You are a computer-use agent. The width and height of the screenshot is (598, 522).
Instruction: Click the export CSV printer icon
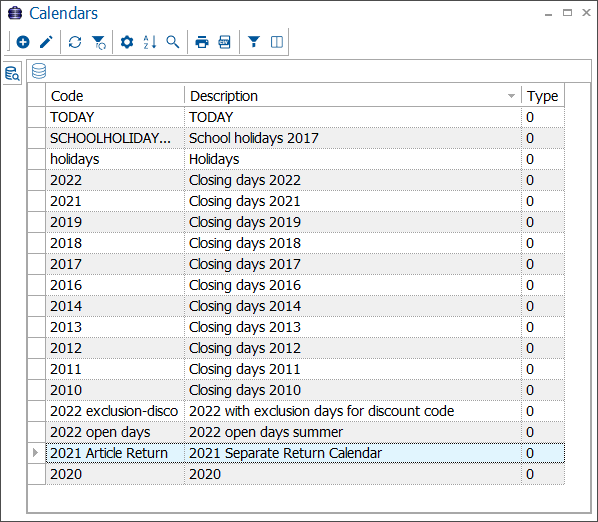click(x=225, y=42)
